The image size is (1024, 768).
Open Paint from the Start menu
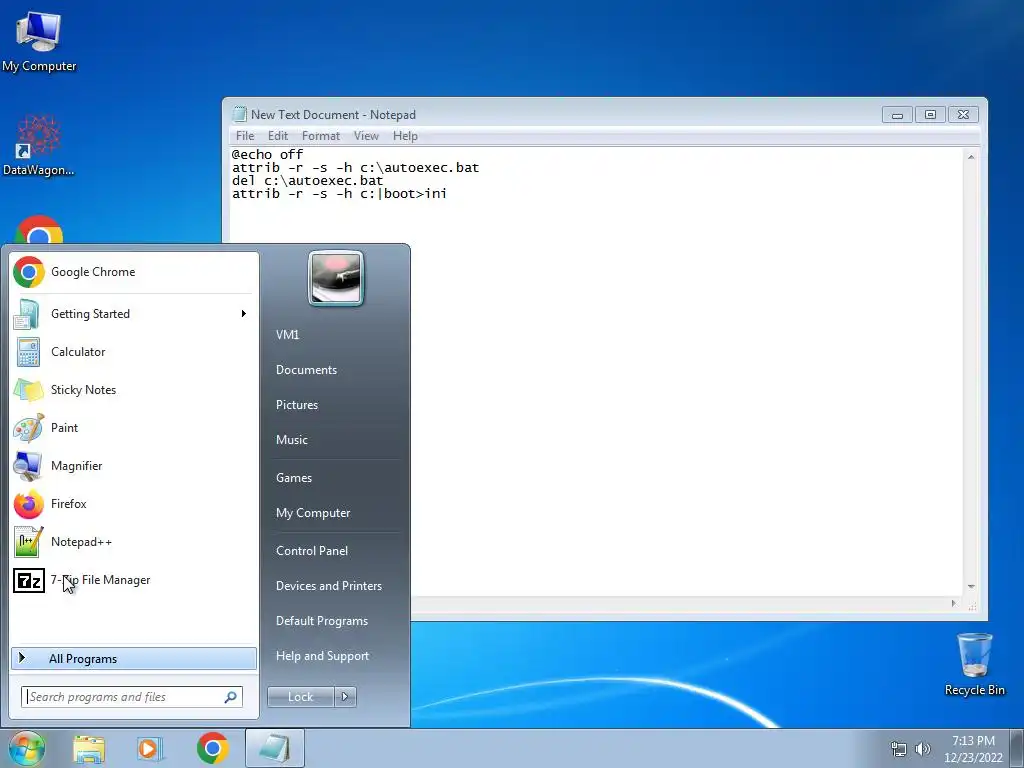[x=134, y=427]
